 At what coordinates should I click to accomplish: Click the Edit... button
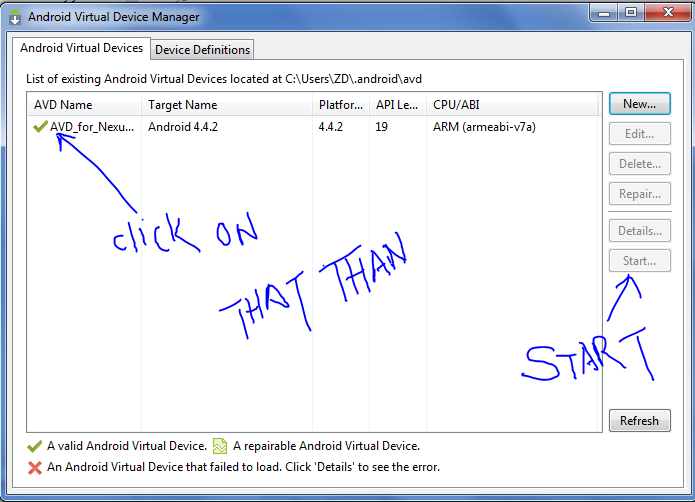click(x=640, y=134)
